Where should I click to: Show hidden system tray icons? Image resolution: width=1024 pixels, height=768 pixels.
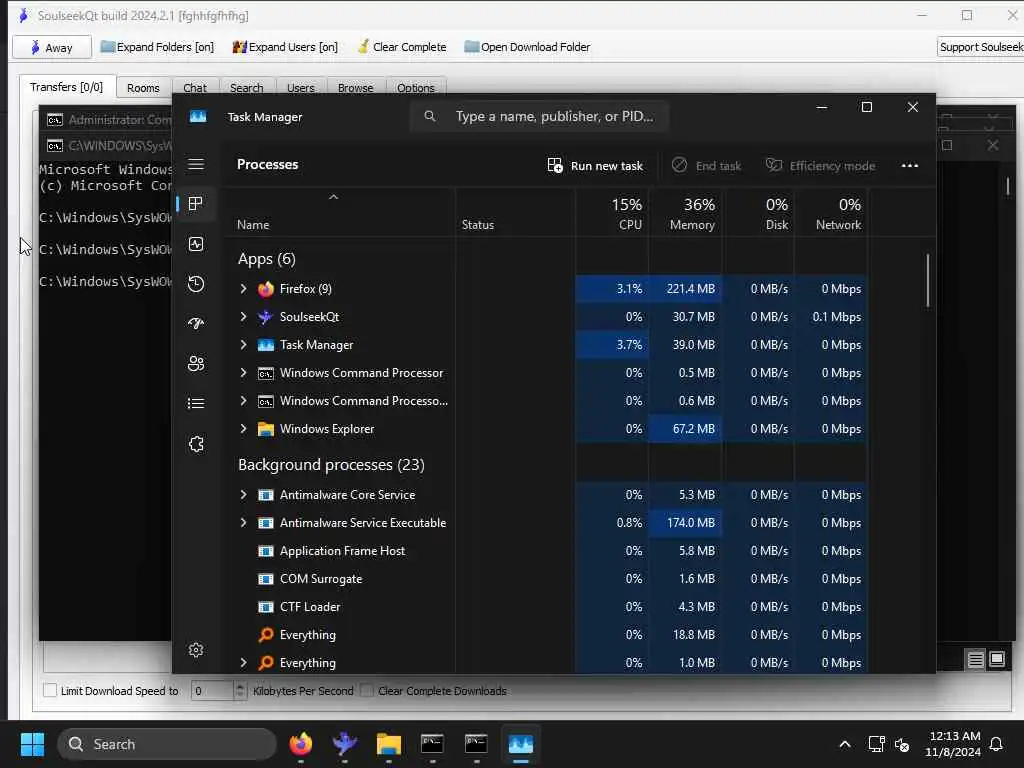click(x=844, y=744)
